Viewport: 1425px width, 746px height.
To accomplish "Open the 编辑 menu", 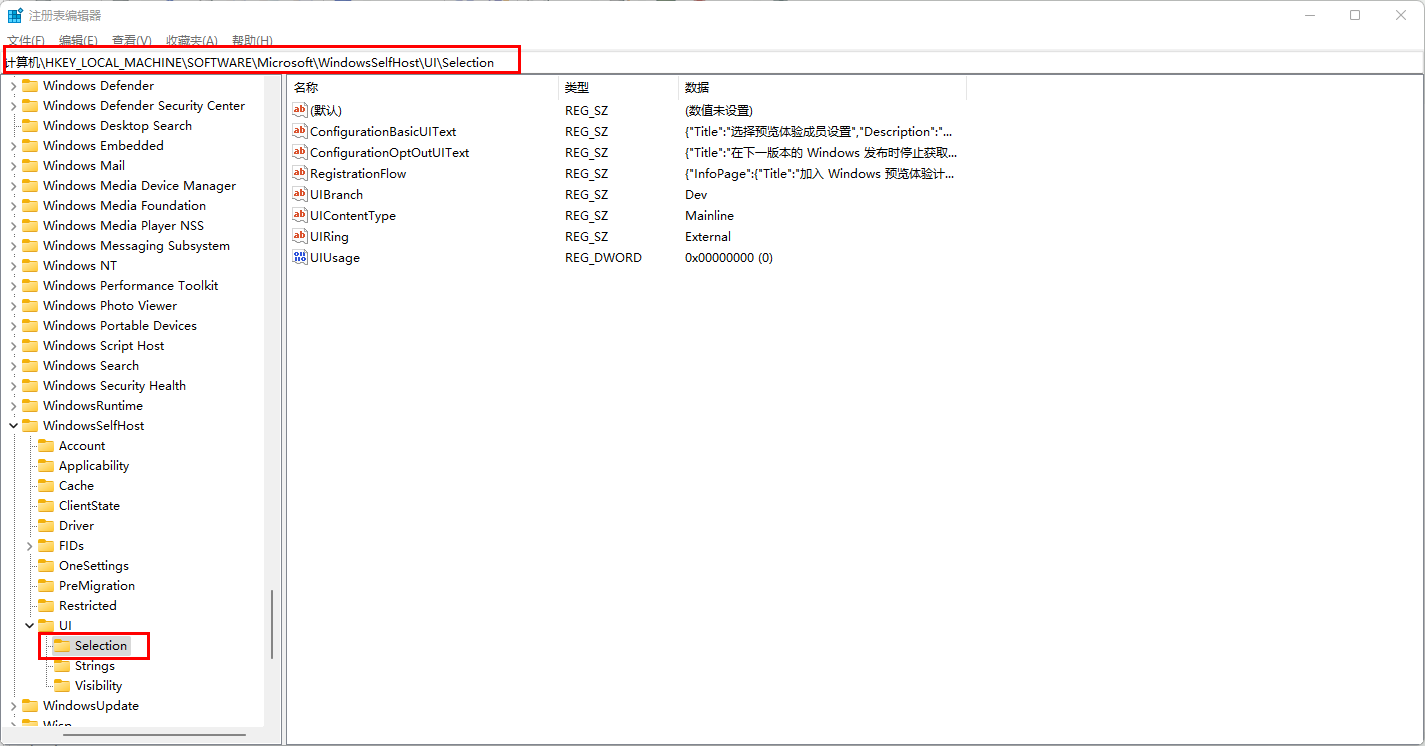I will coord(78,40).
